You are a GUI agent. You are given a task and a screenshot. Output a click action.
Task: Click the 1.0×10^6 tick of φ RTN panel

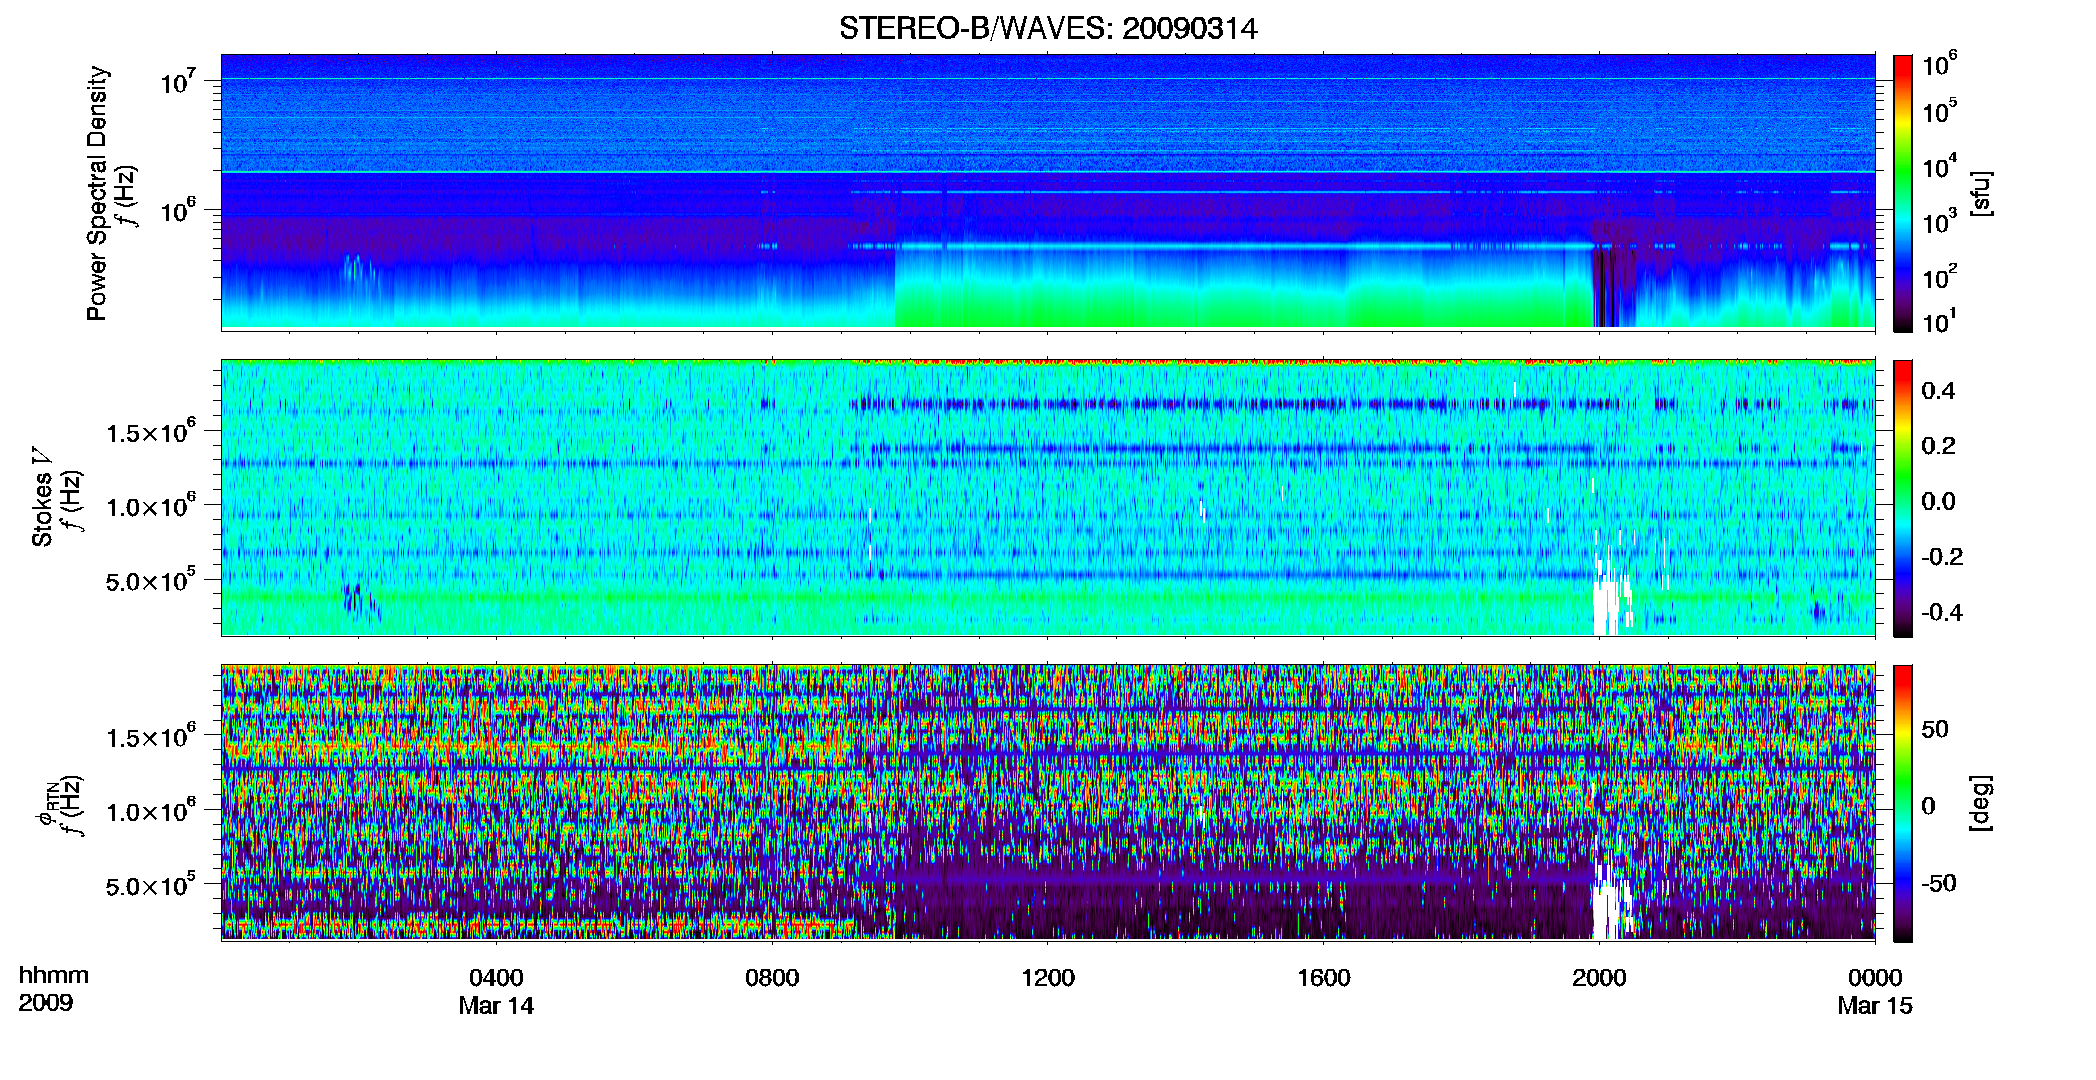pos(151,811)
